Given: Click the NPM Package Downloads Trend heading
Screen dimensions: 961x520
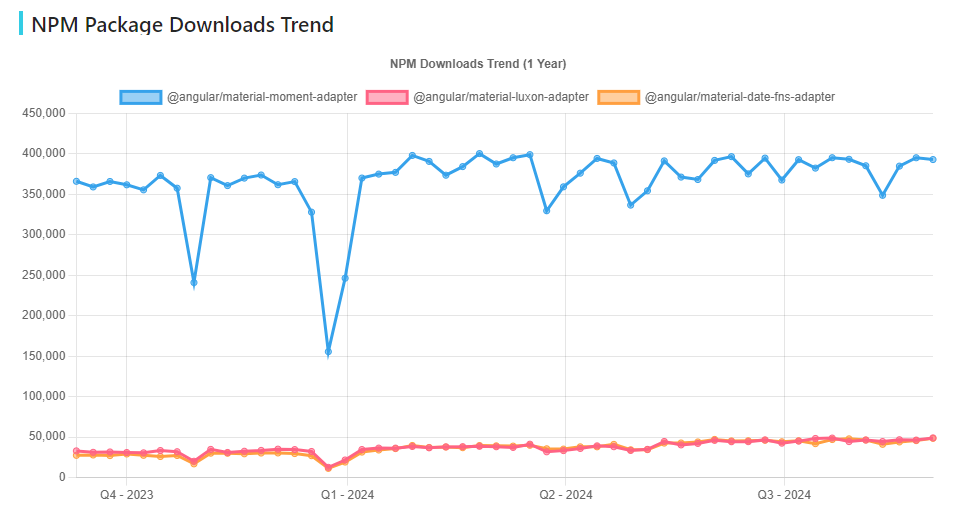Looking at the screenshot, I should (x=183, y=24).
